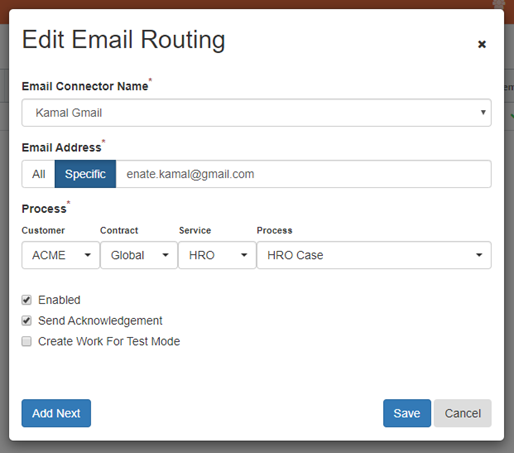This screenshot has width=514, height=453.
Task: Click the Kamal Gmail dropdown arrow
Action: [x=483, y=112]
